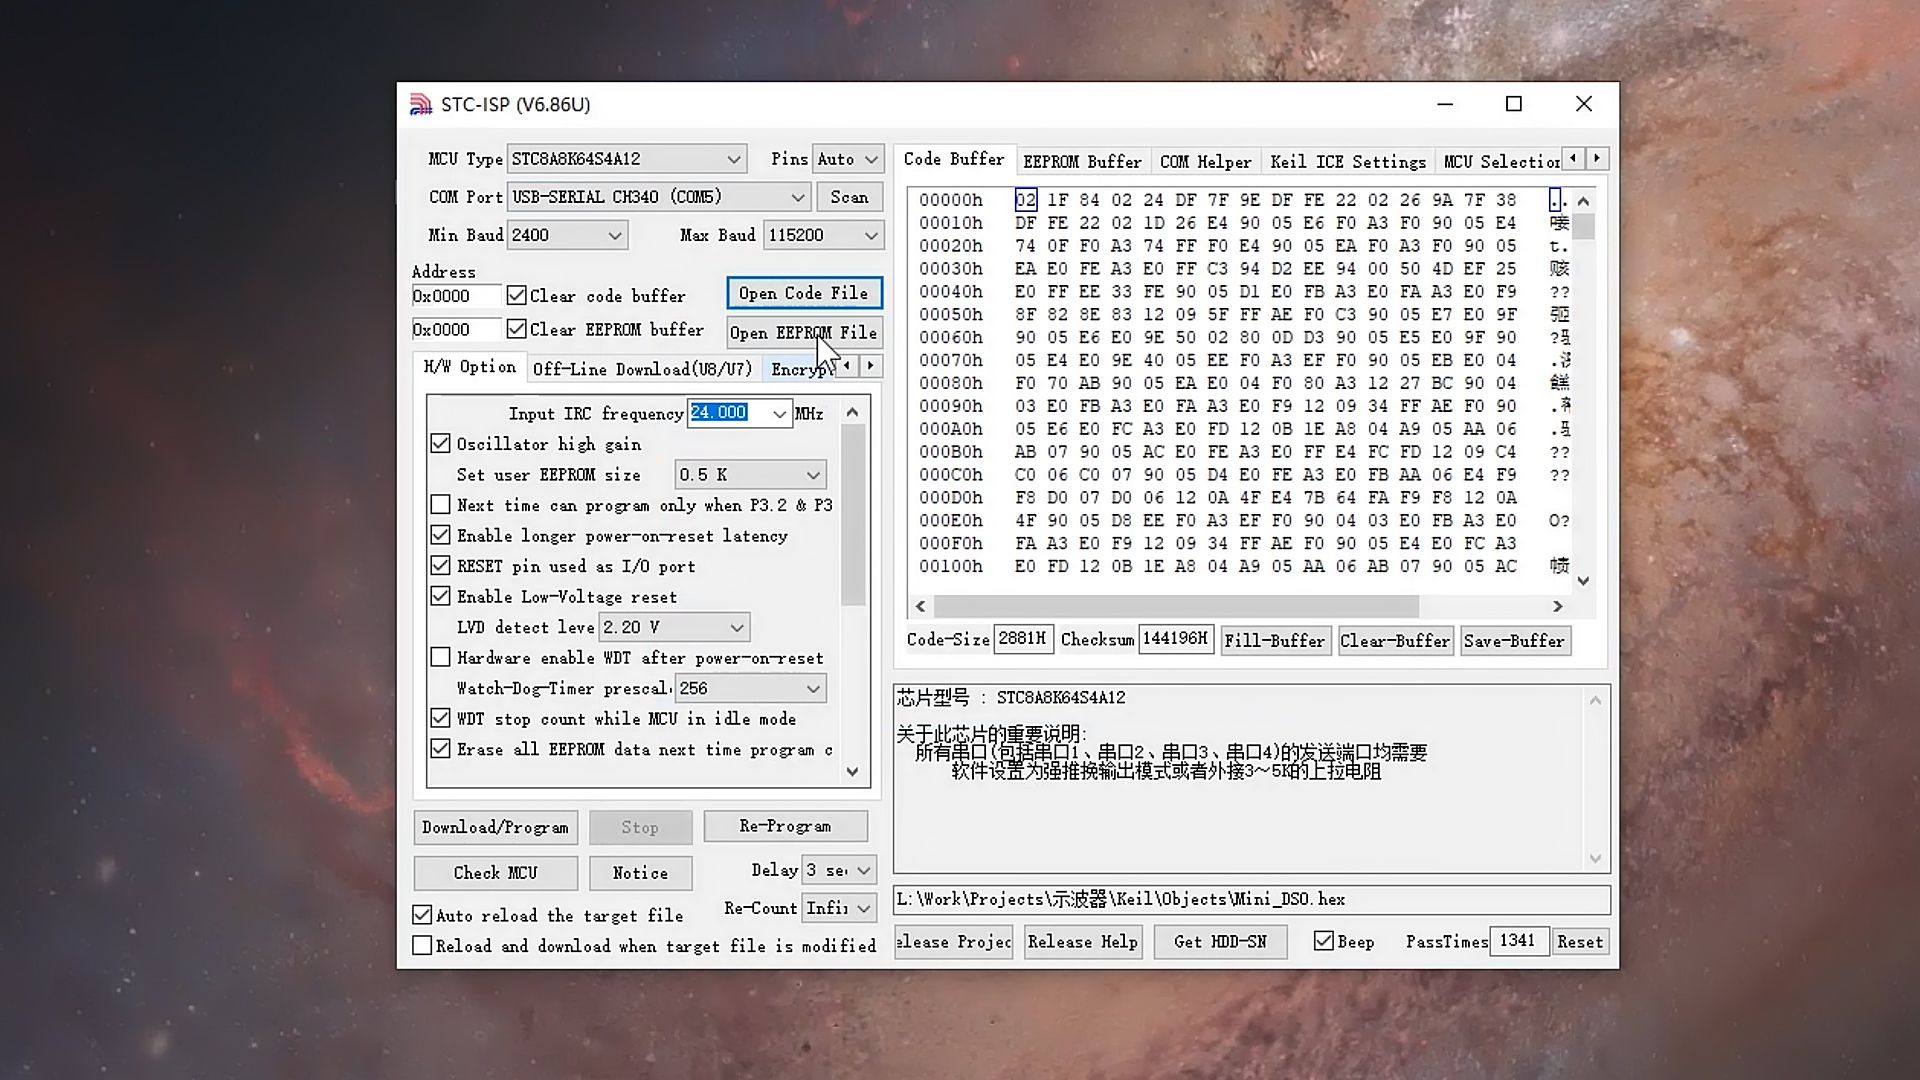Expand LVD detect level dropdown
This screenshot has width=1920, height=1080.
(x=736, y=627)
